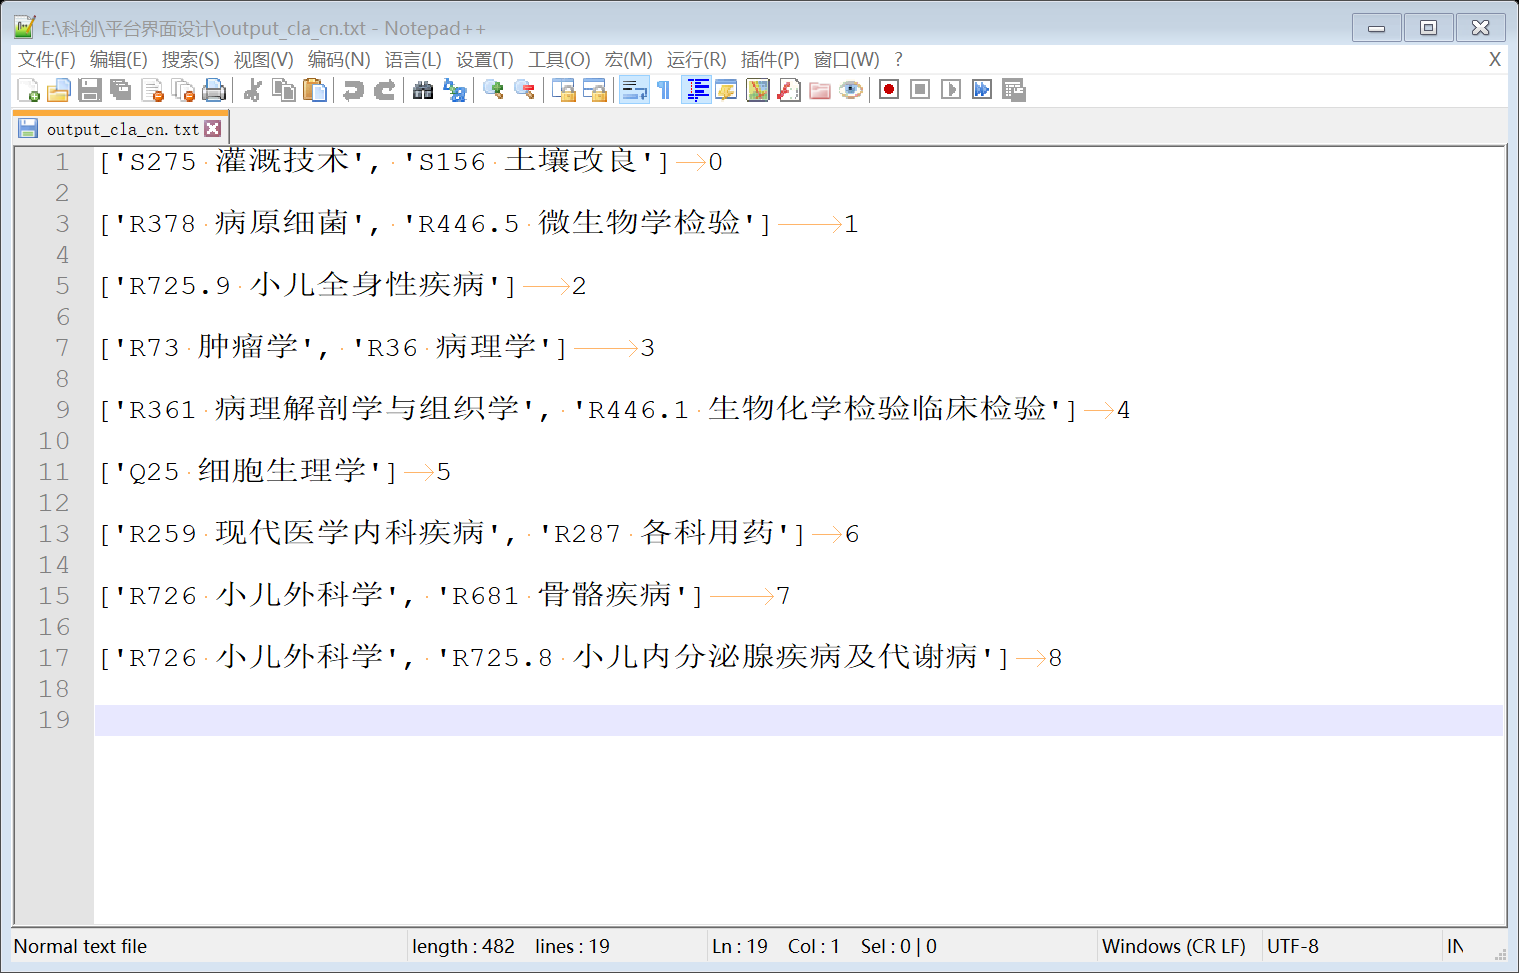The image size is (1519, 973).
Task: Click the New file toolbar icon
Action: tap(28, 91)
